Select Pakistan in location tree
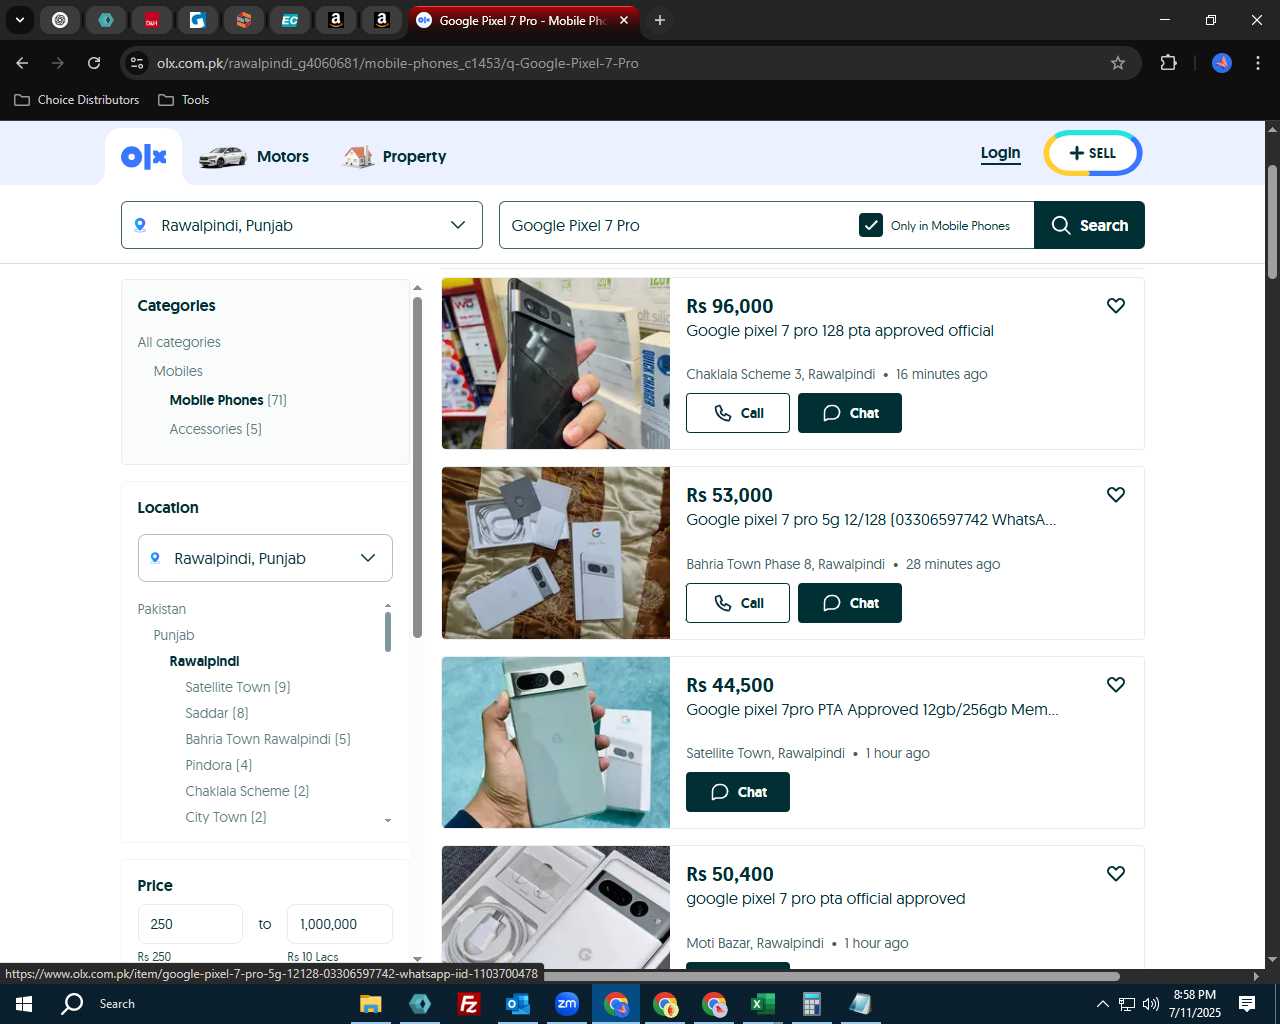This screenshot has height=1024, width=1280. coord(162,609)
